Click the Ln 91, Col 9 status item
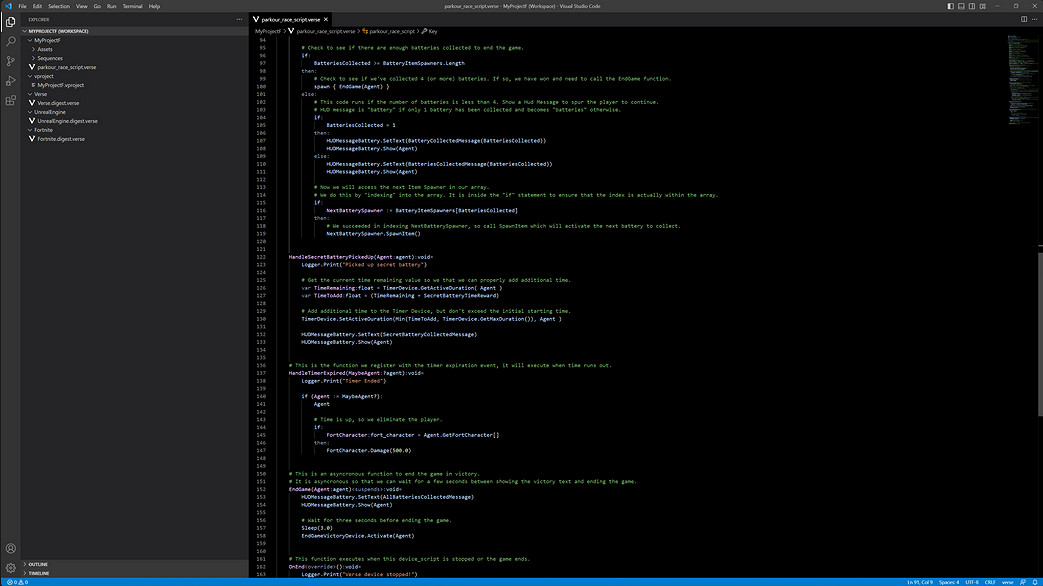The height and width of the screenshot is (586, 1043). tap(920, 581)
